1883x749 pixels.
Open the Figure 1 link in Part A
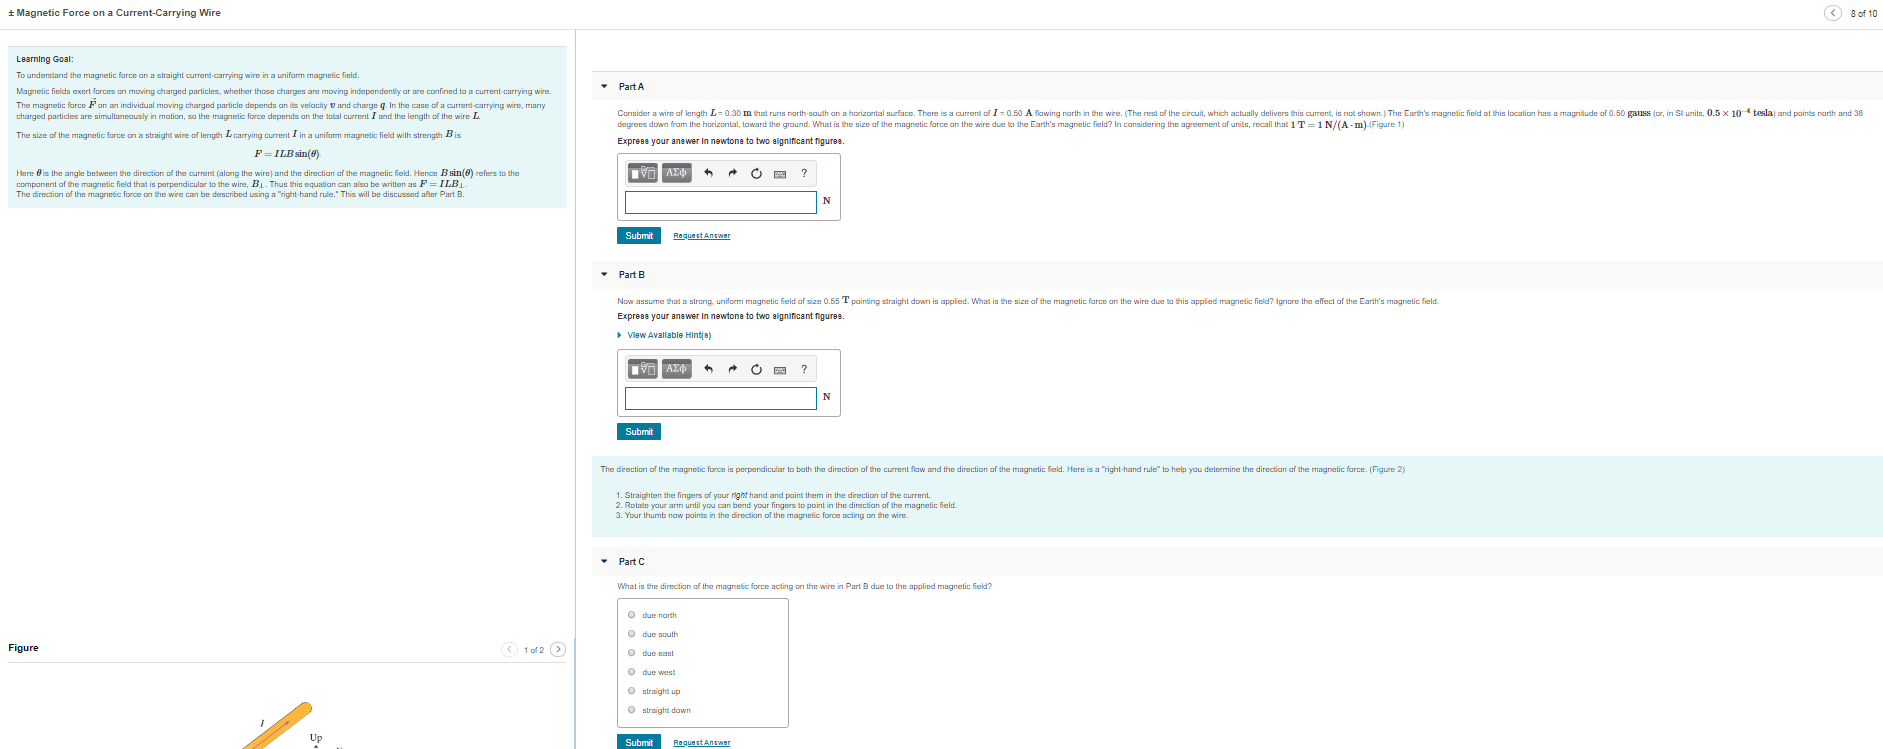(x=1387, y=125)
